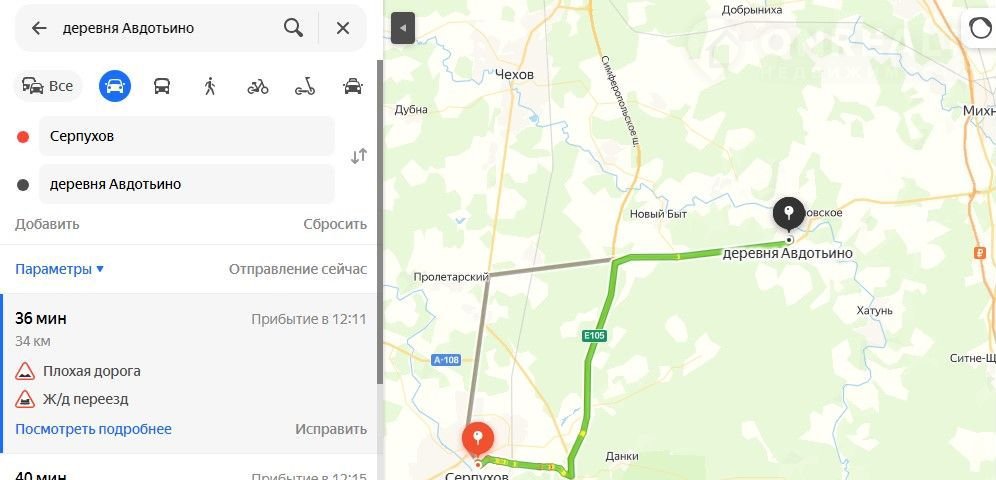Select the bus transport mode

162,86
